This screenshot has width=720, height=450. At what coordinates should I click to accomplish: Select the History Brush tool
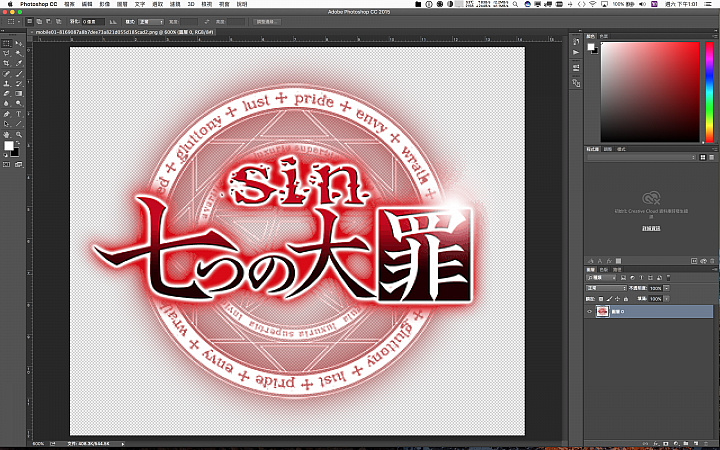pyautogui.click(x=19, y=84)
